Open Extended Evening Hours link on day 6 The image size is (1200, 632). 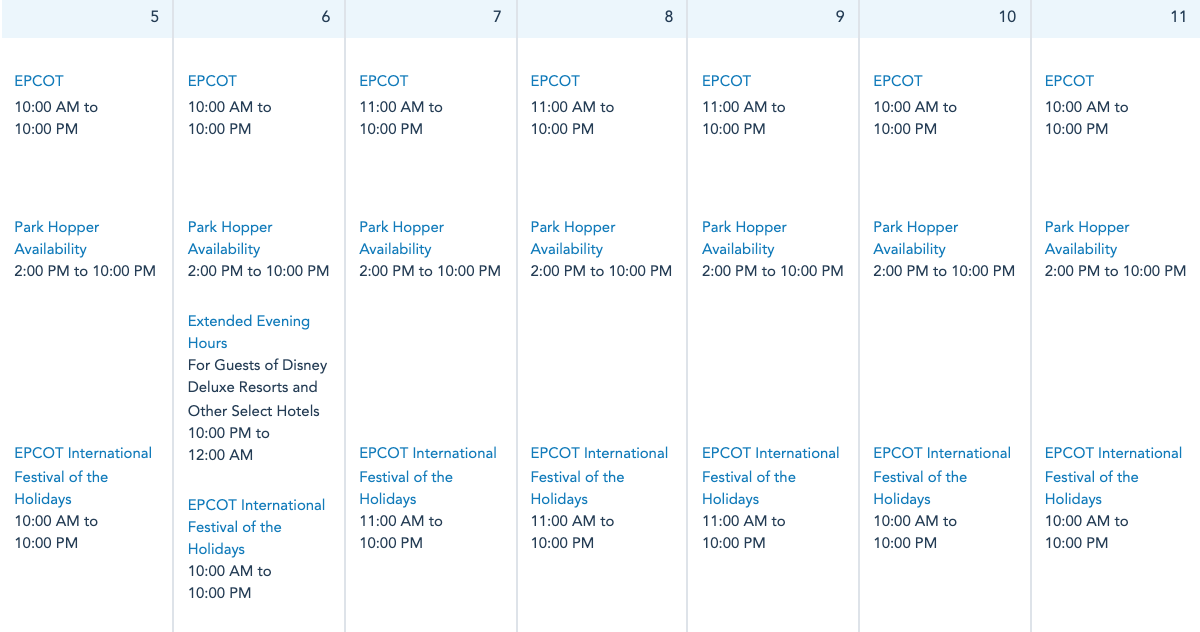248,332
